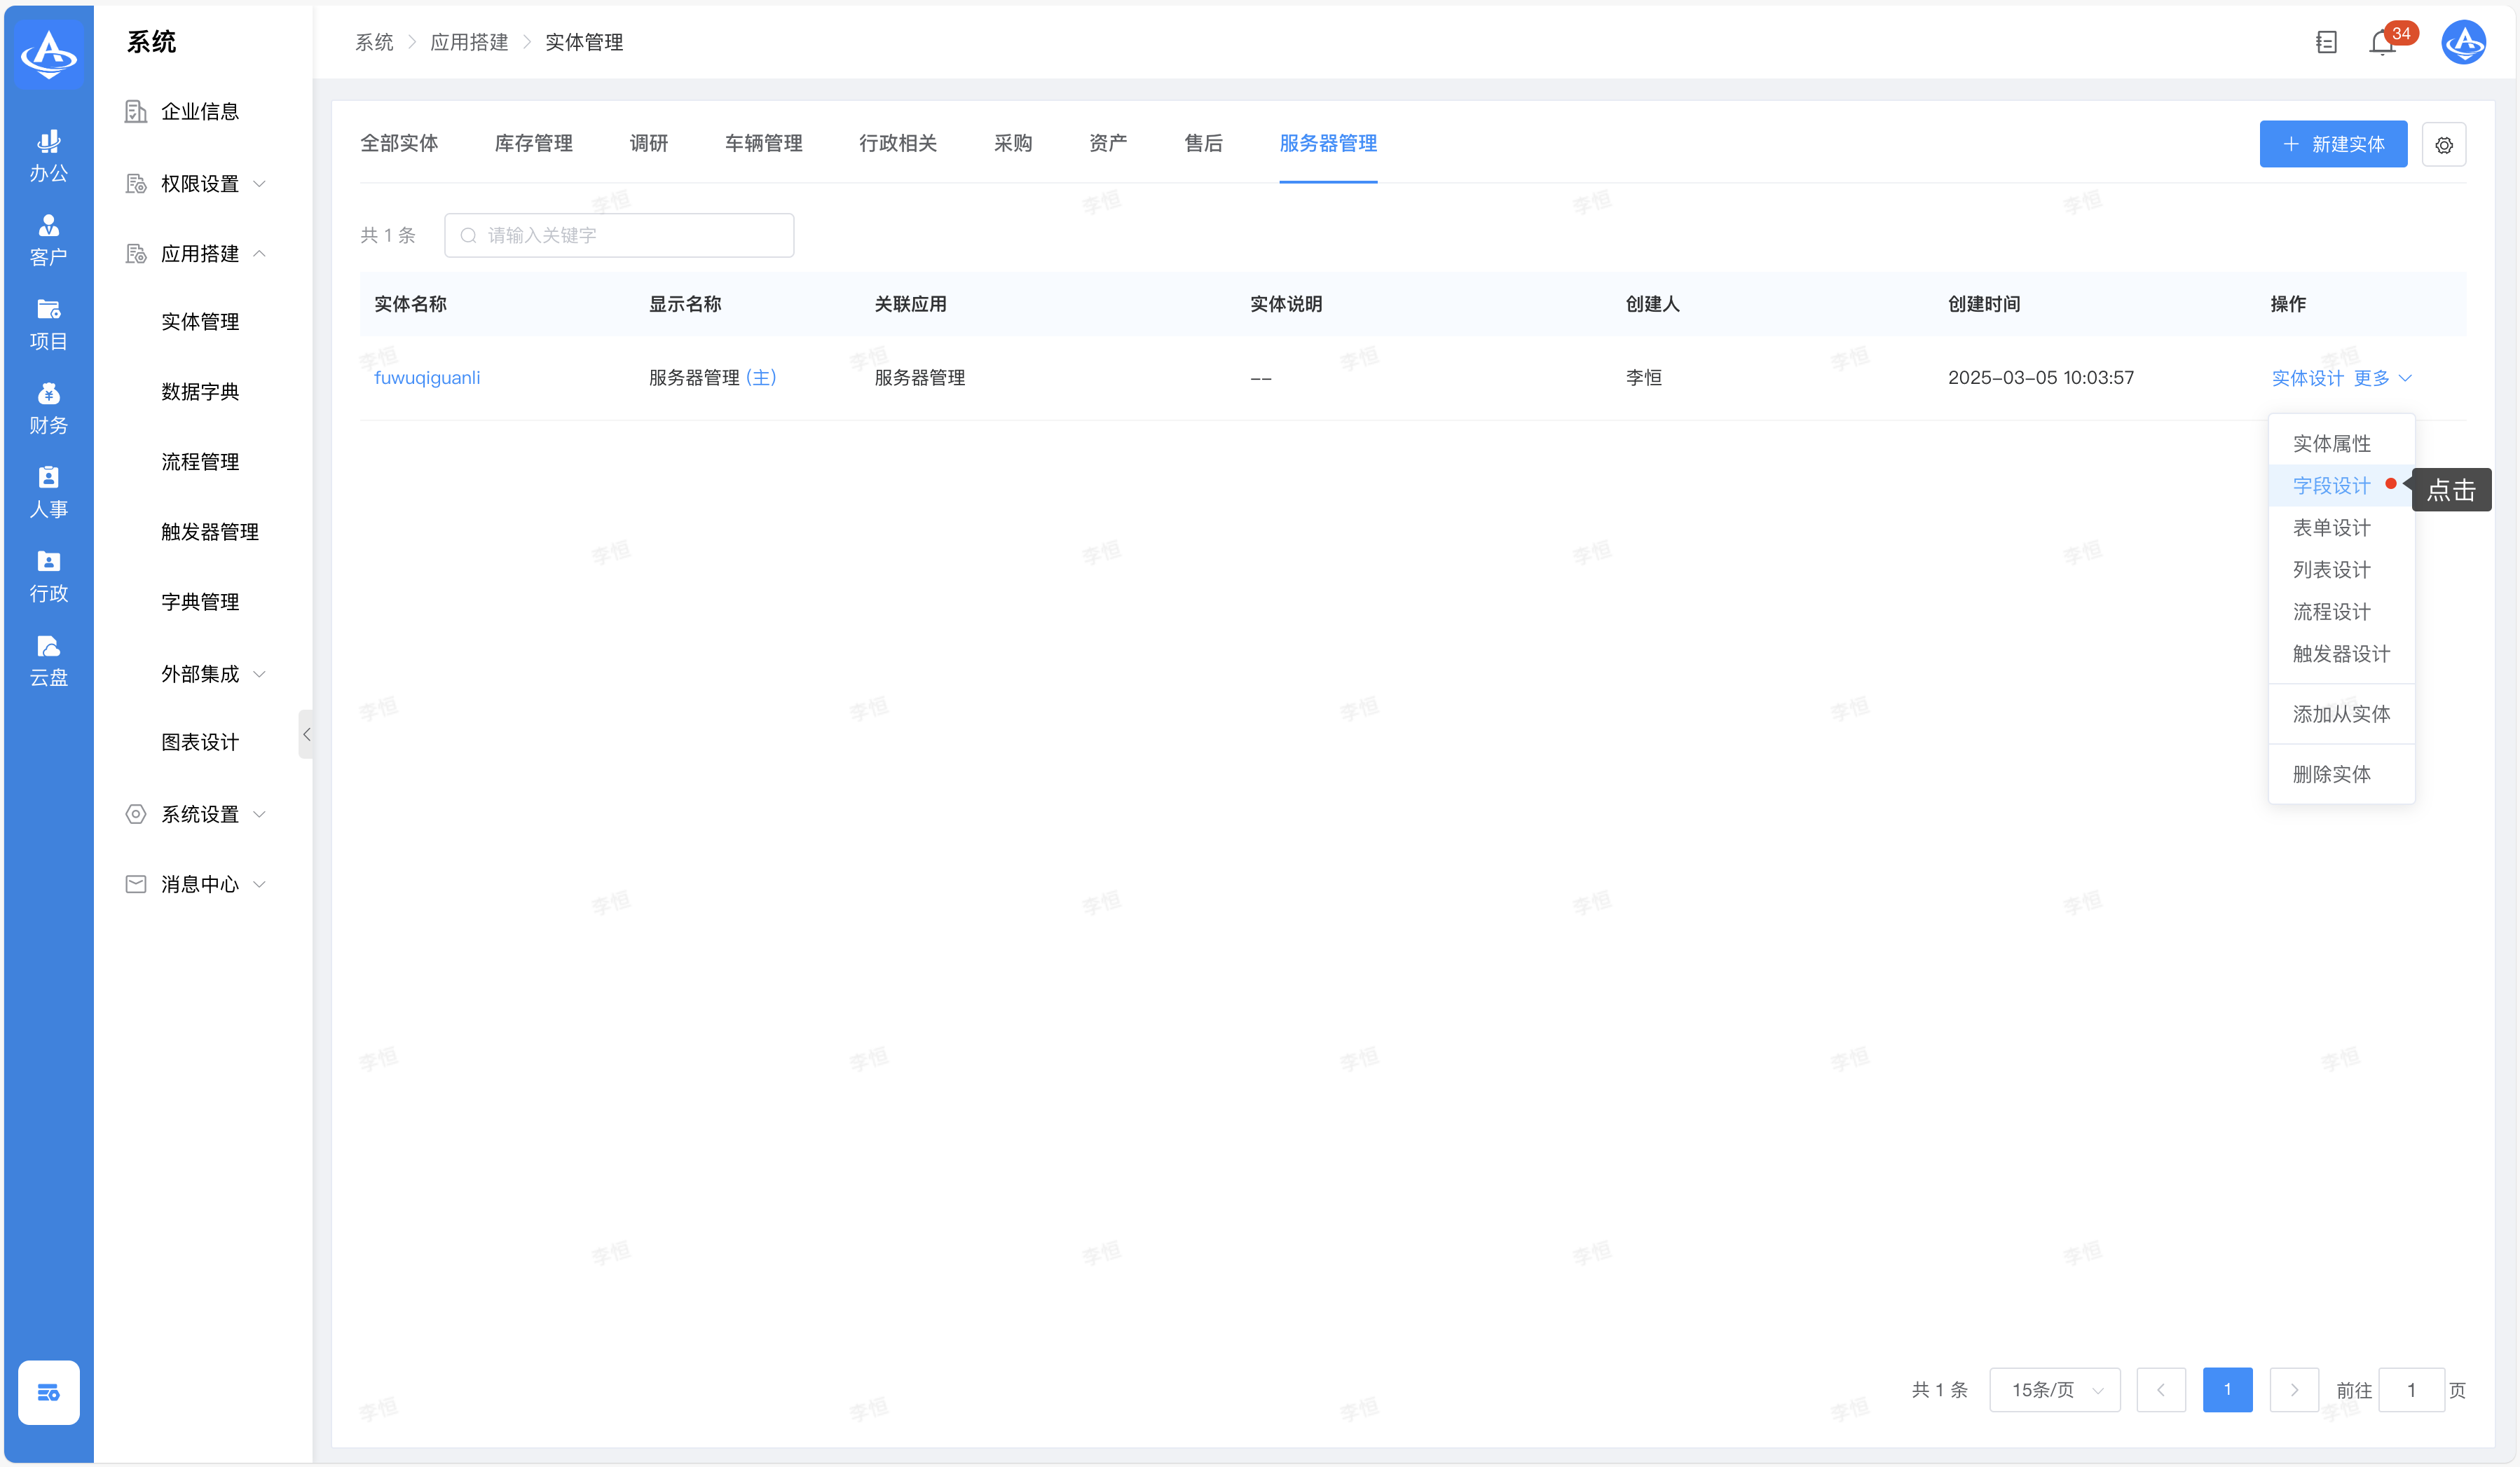This screenshot has height=1467, width=2520.
Task: Click the gear settings icon beside 新建实体
Action: 2443,145
